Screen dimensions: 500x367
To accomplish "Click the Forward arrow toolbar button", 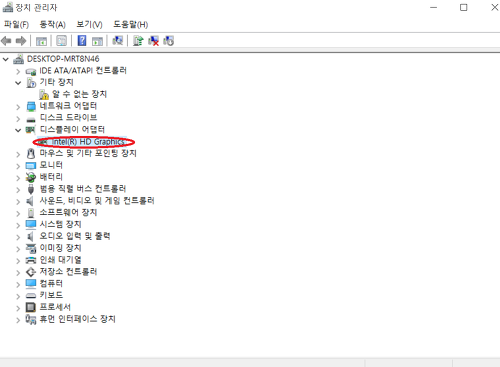I will tap(21, 41).
